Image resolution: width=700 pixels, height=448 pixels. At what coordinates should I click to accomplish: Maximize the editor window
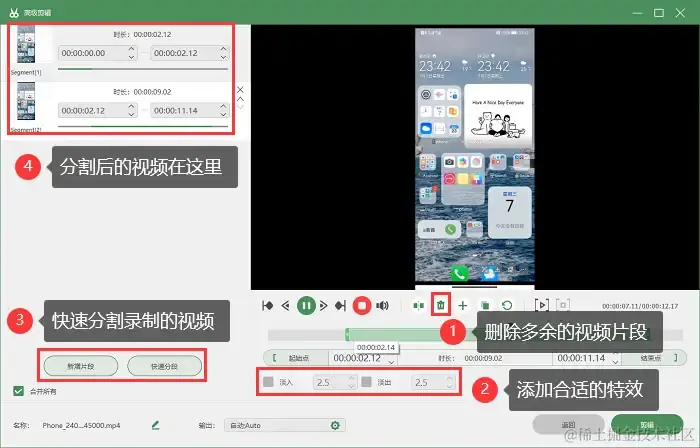[x=658, y=13]
